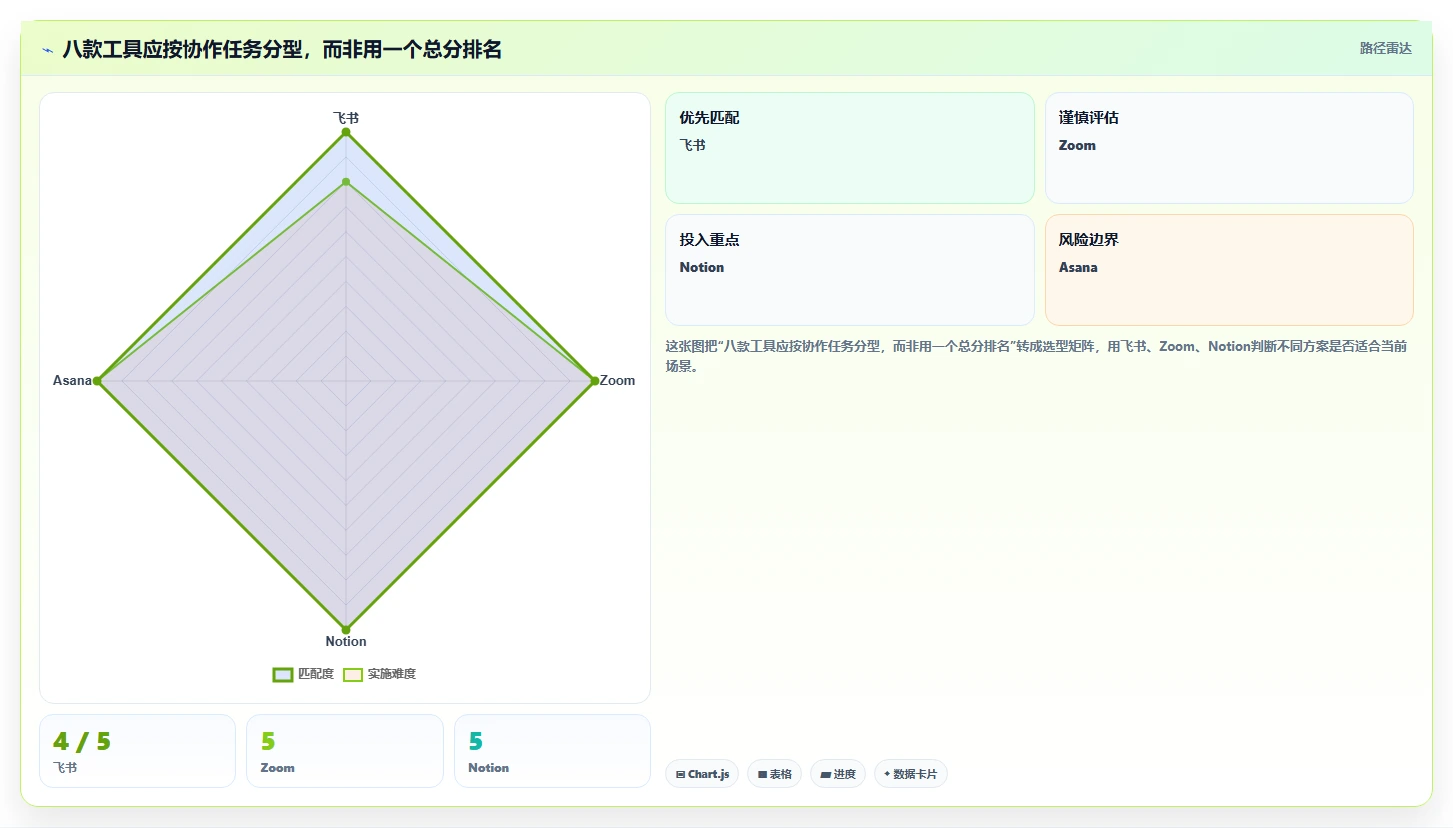Toggle the 实施难度 legend item
Screen dimensions: 1453x828
click(x=379, y=674)
